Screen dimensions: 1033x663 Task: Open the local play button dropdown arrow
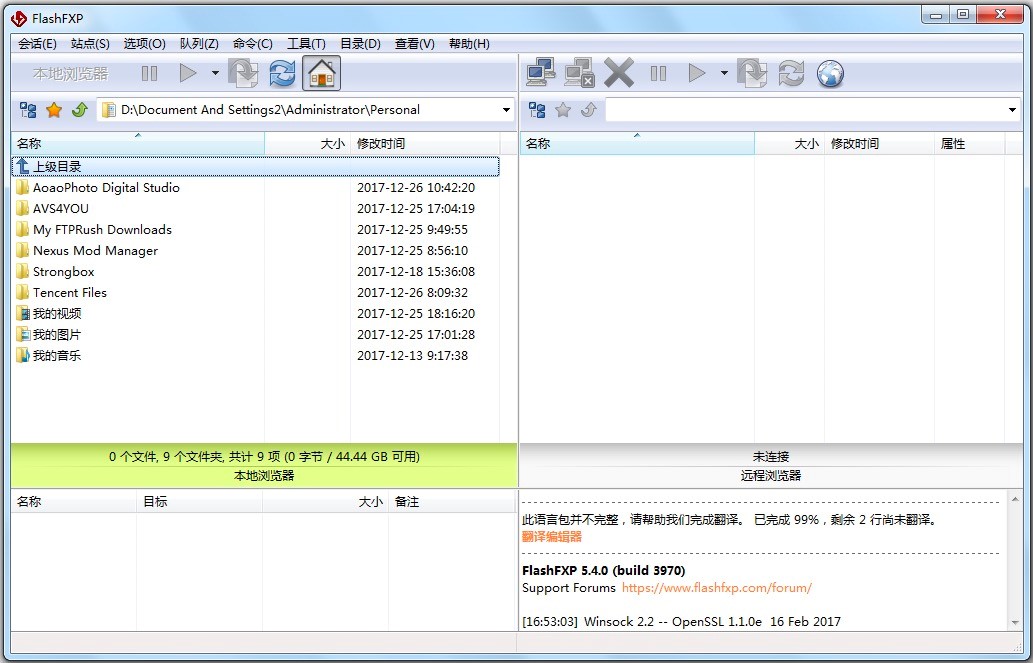coord(215,73)
